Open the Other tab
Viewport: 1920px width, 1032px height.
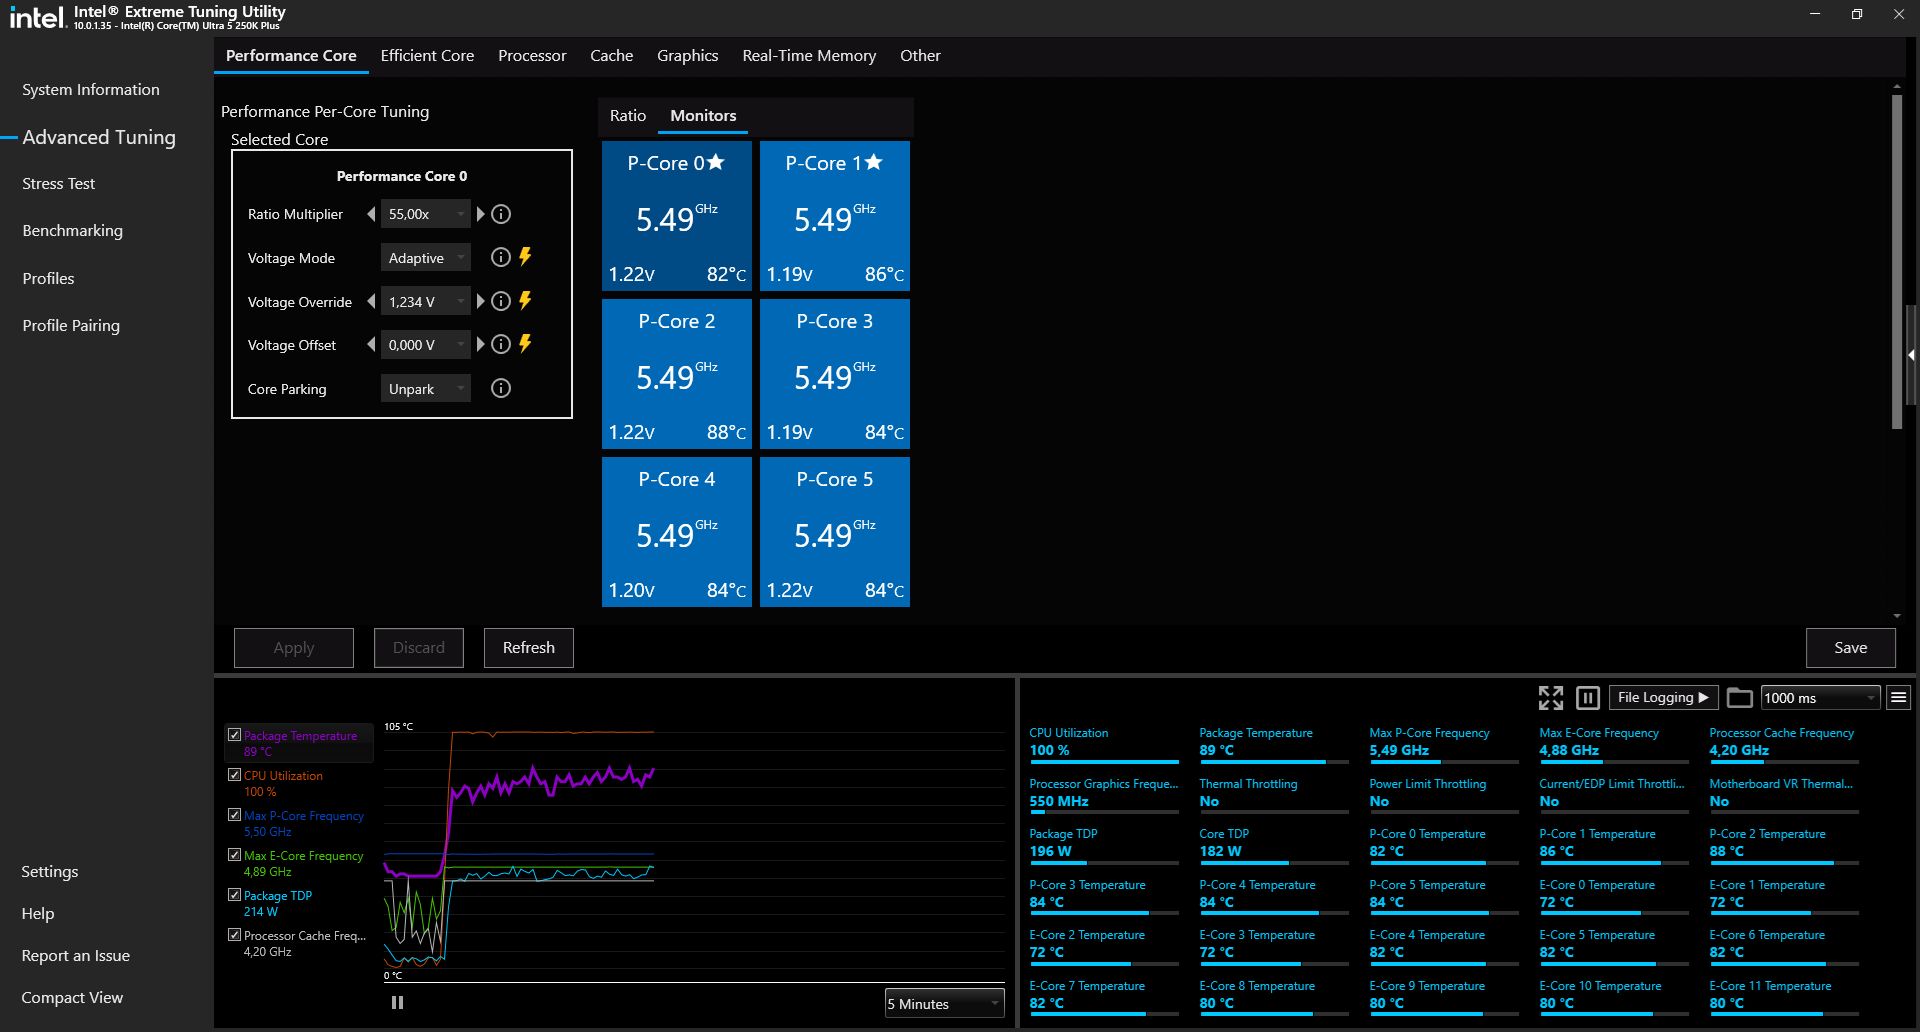tap(920, 55)
